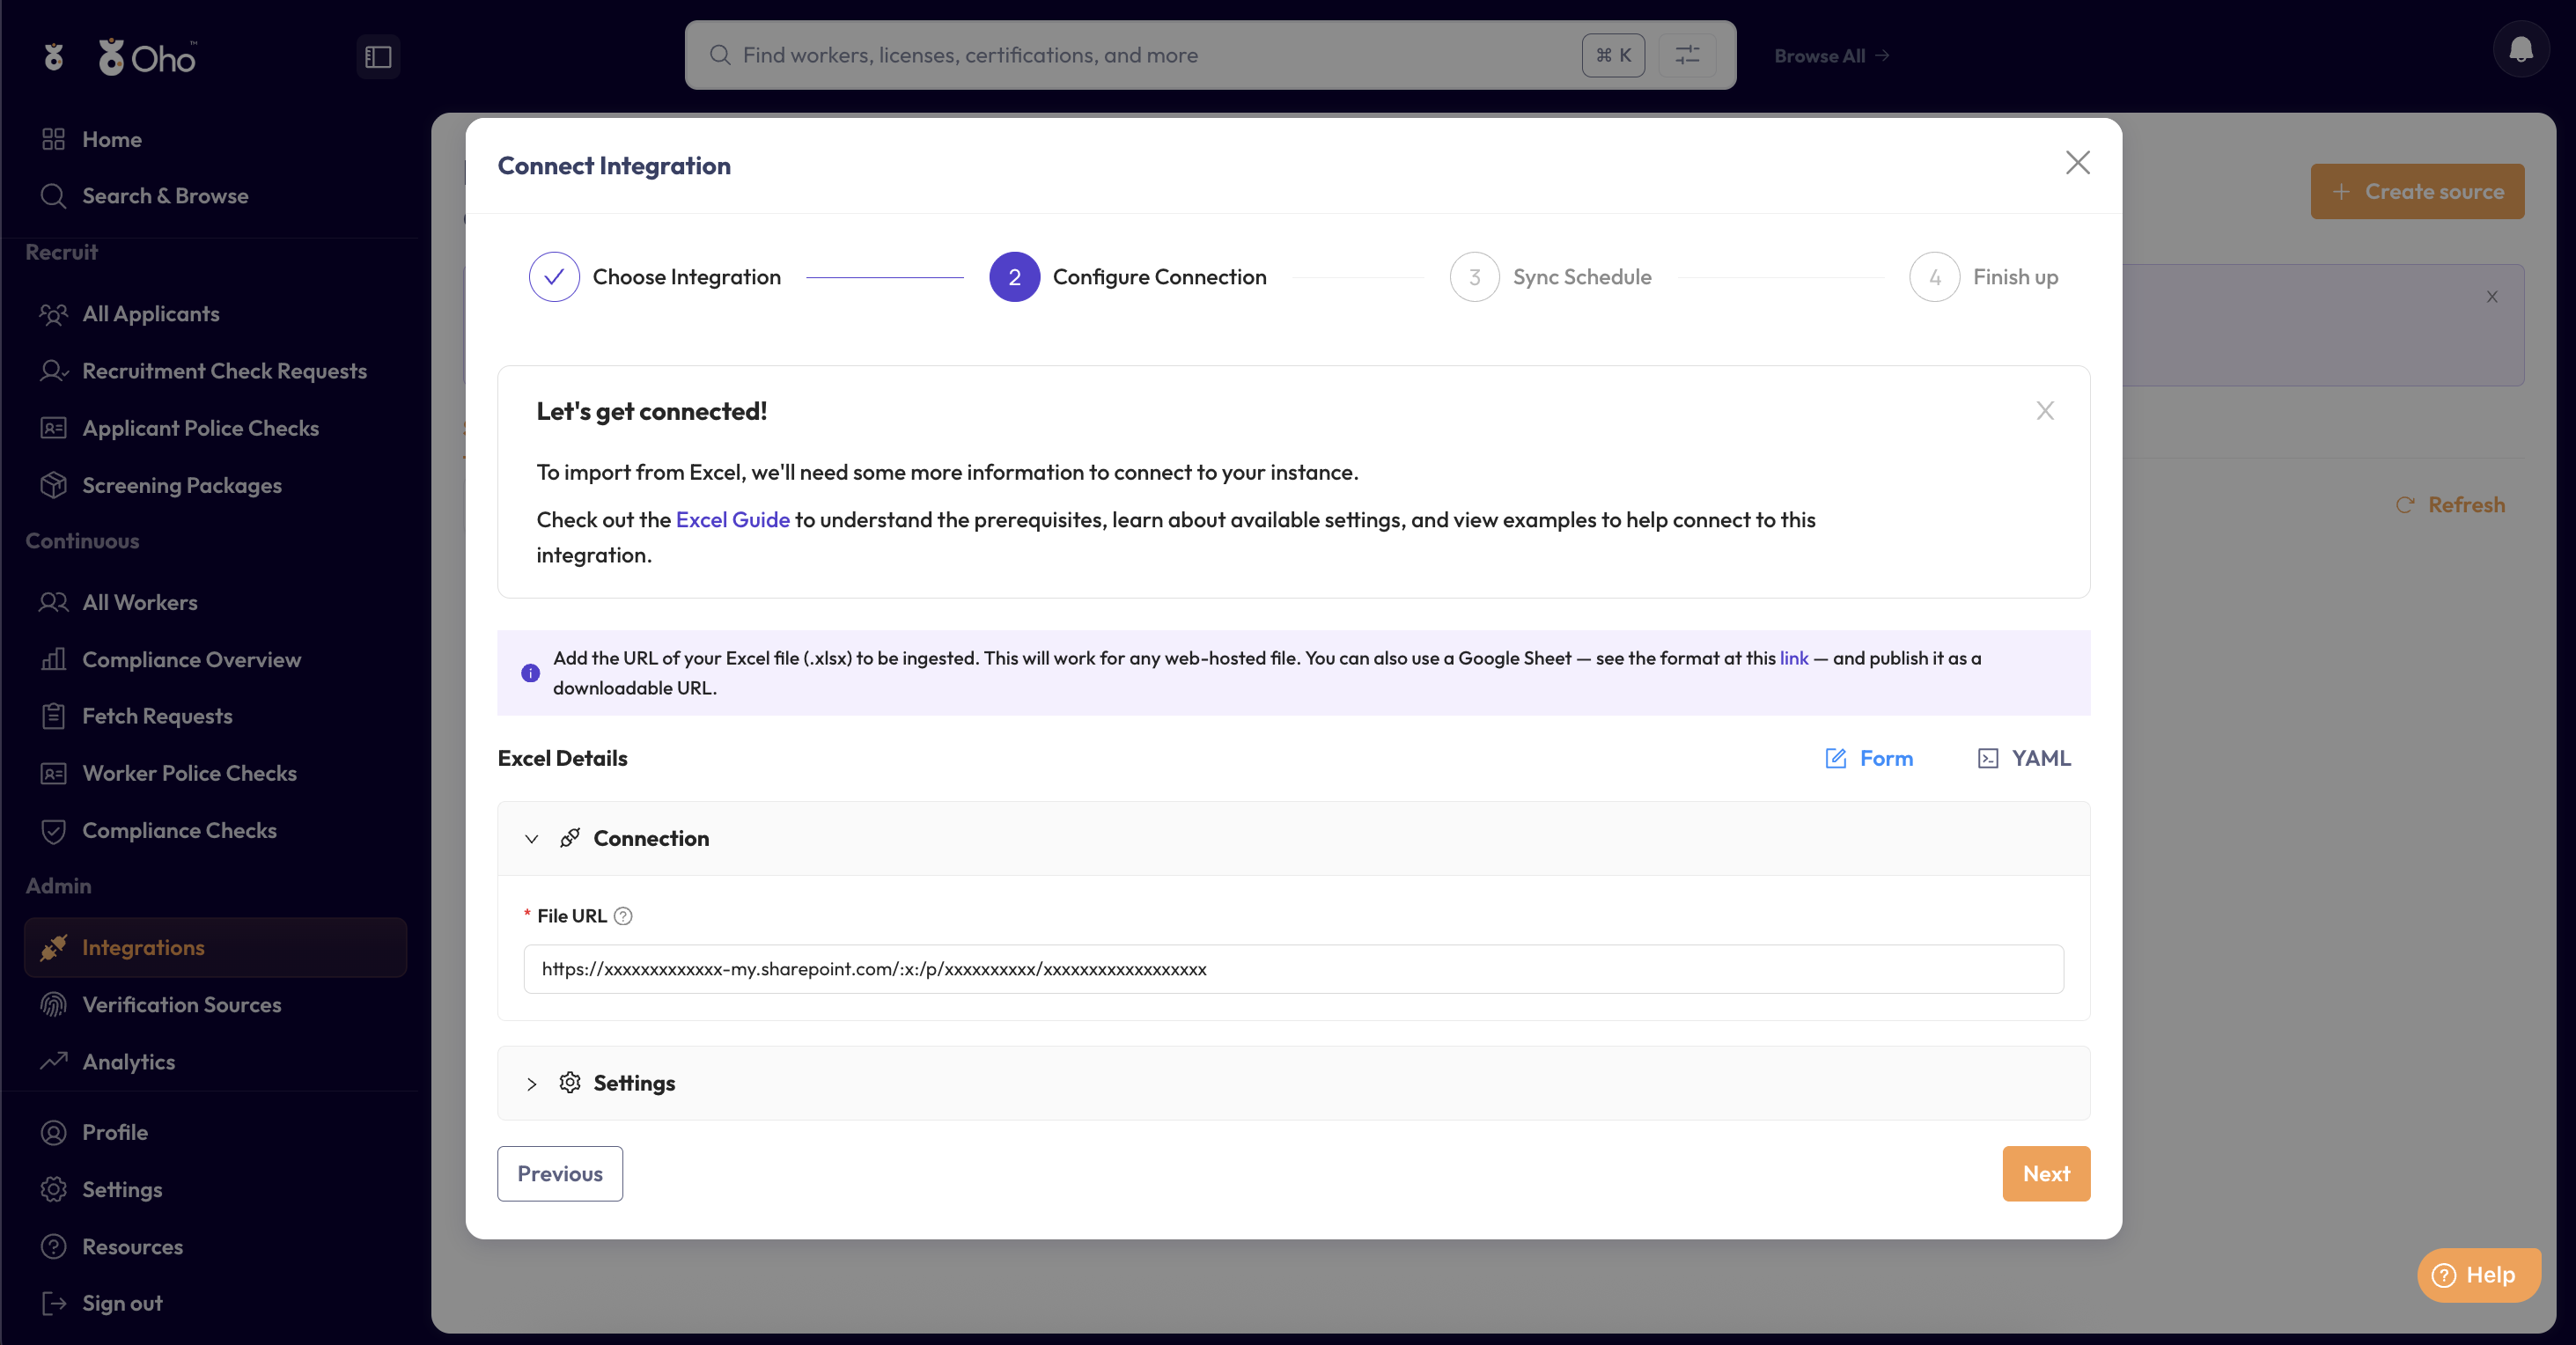Click Browse All link
This screenshot has height=1345, width=2576.
[x=1832, y=56]
